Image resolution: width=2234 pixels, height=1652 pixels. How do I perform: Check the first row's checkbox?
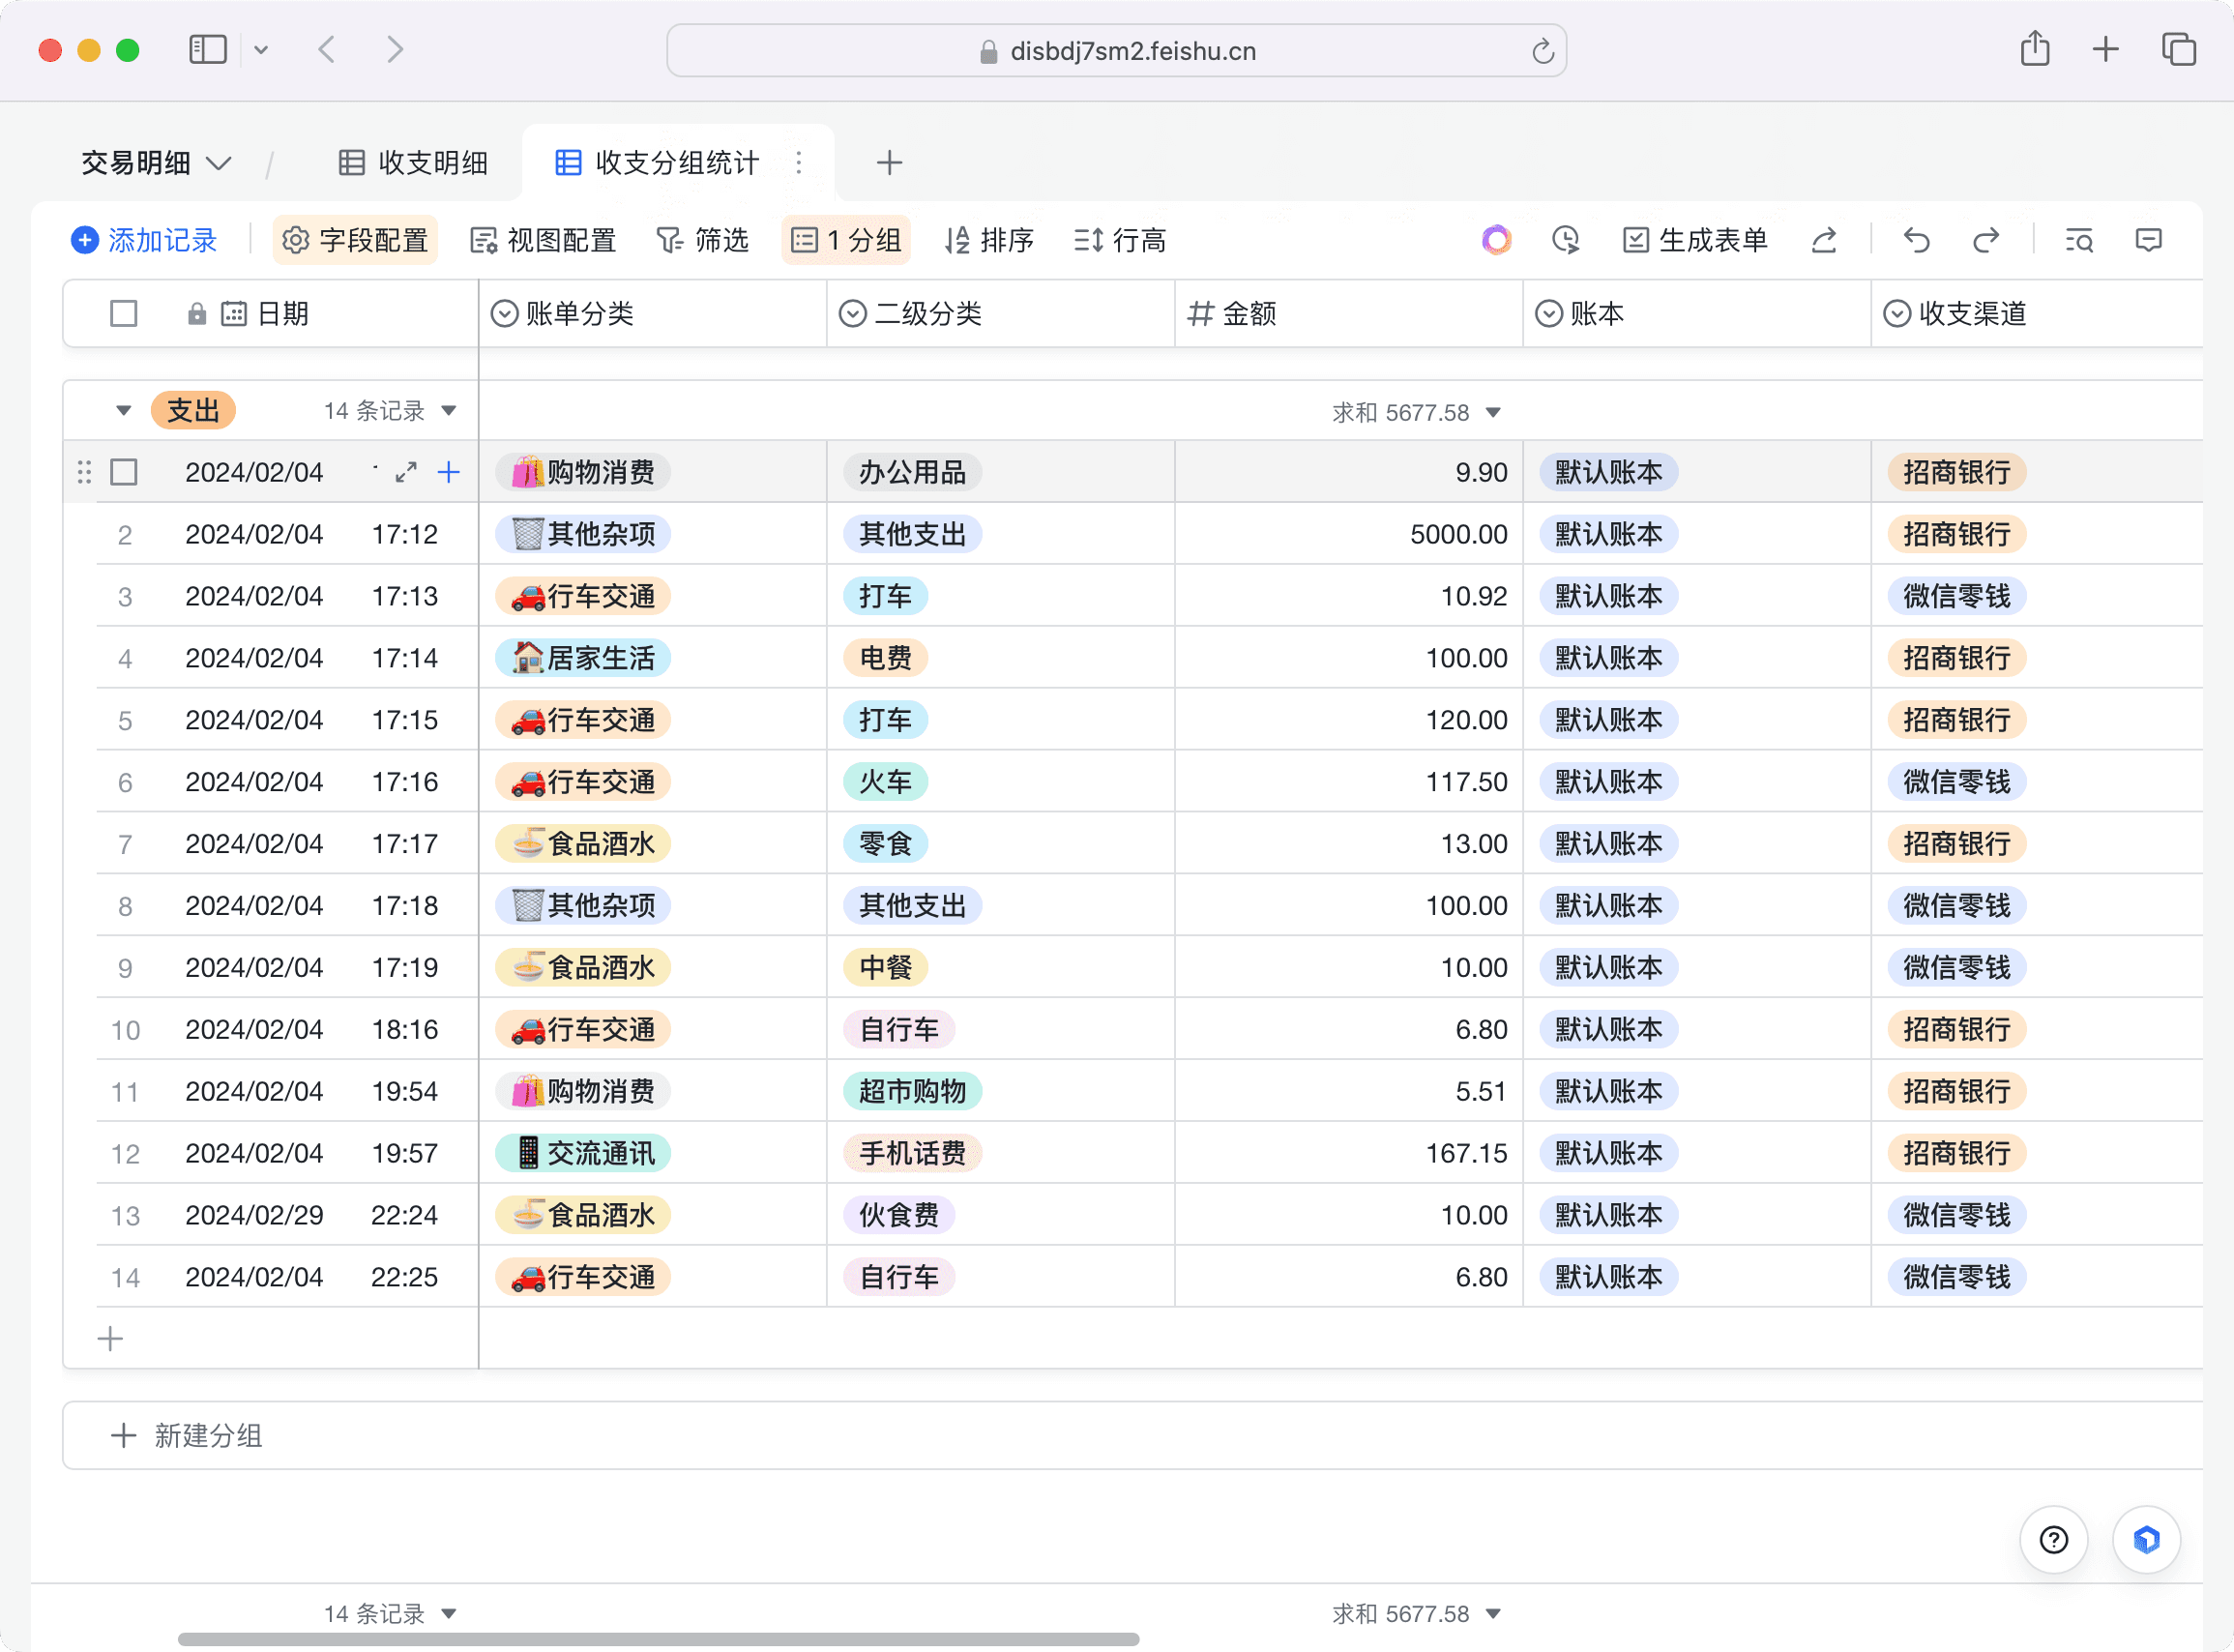[124, 472]
